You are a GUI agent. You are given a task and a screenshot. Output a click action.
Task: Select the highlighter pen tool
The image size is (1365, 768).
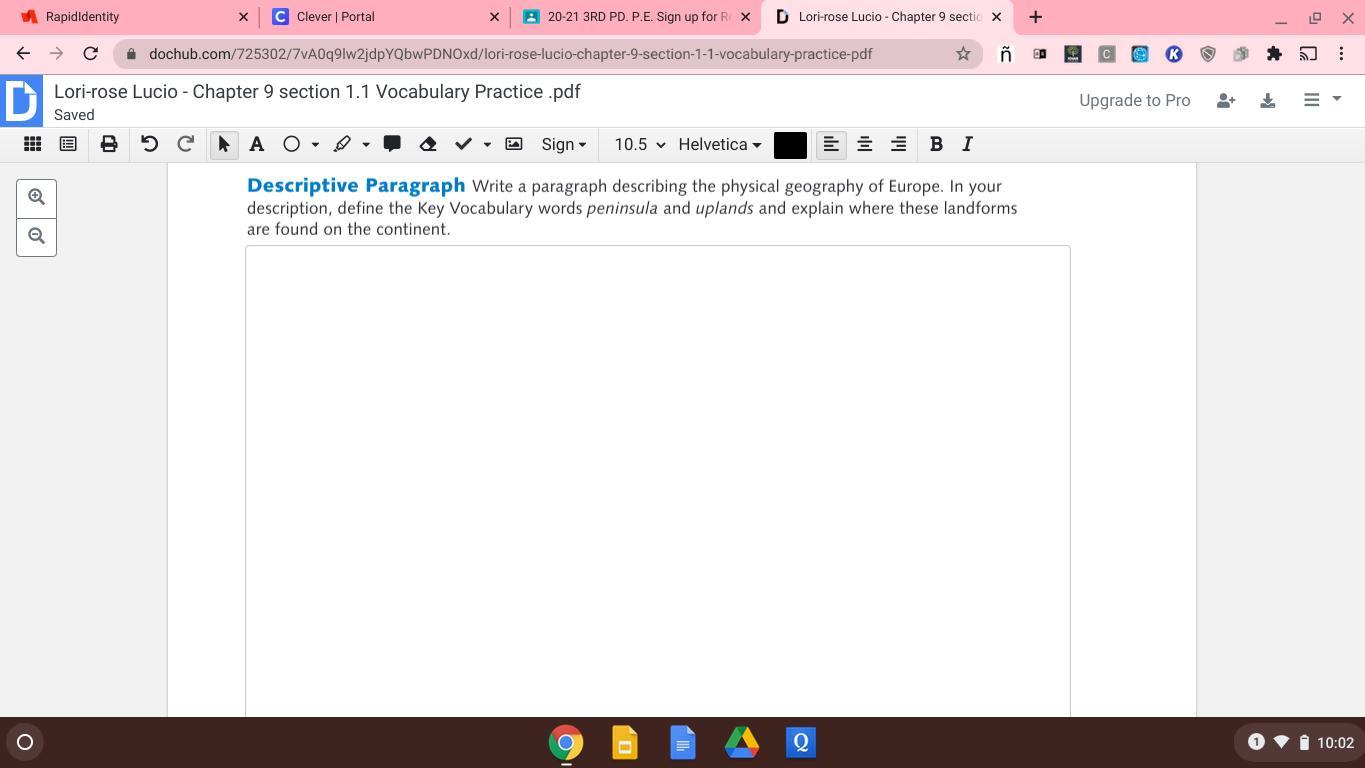(342, 144)
